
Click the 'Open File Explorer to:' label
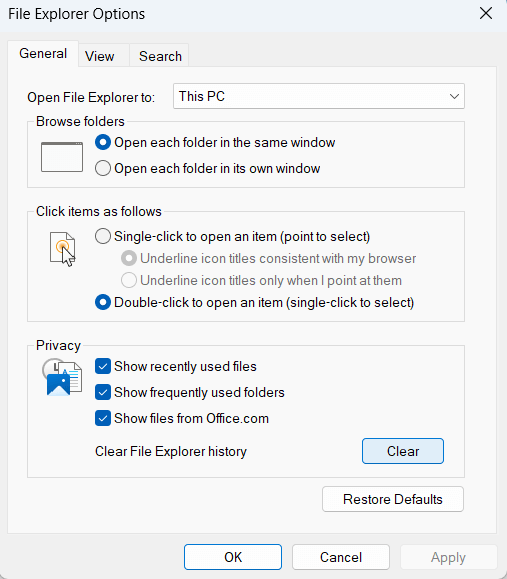coord(91,97)
